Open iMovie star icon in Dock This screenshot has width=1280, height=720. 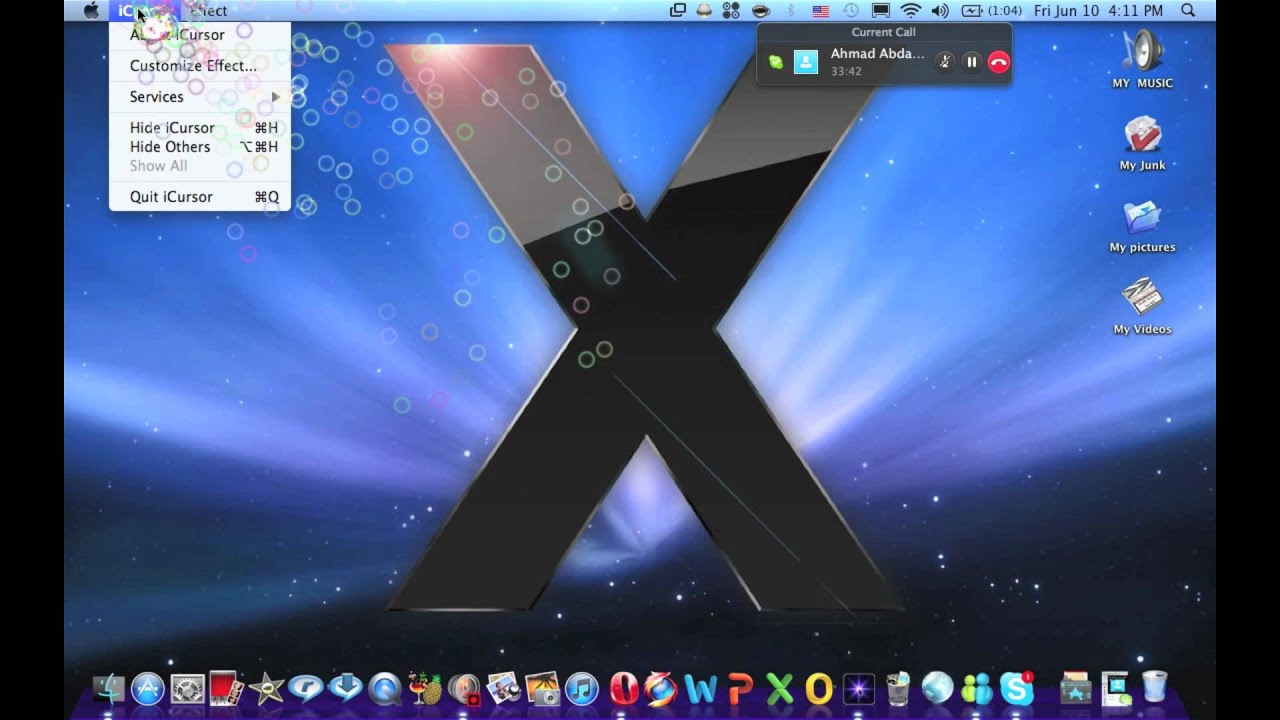pos(266,688)
